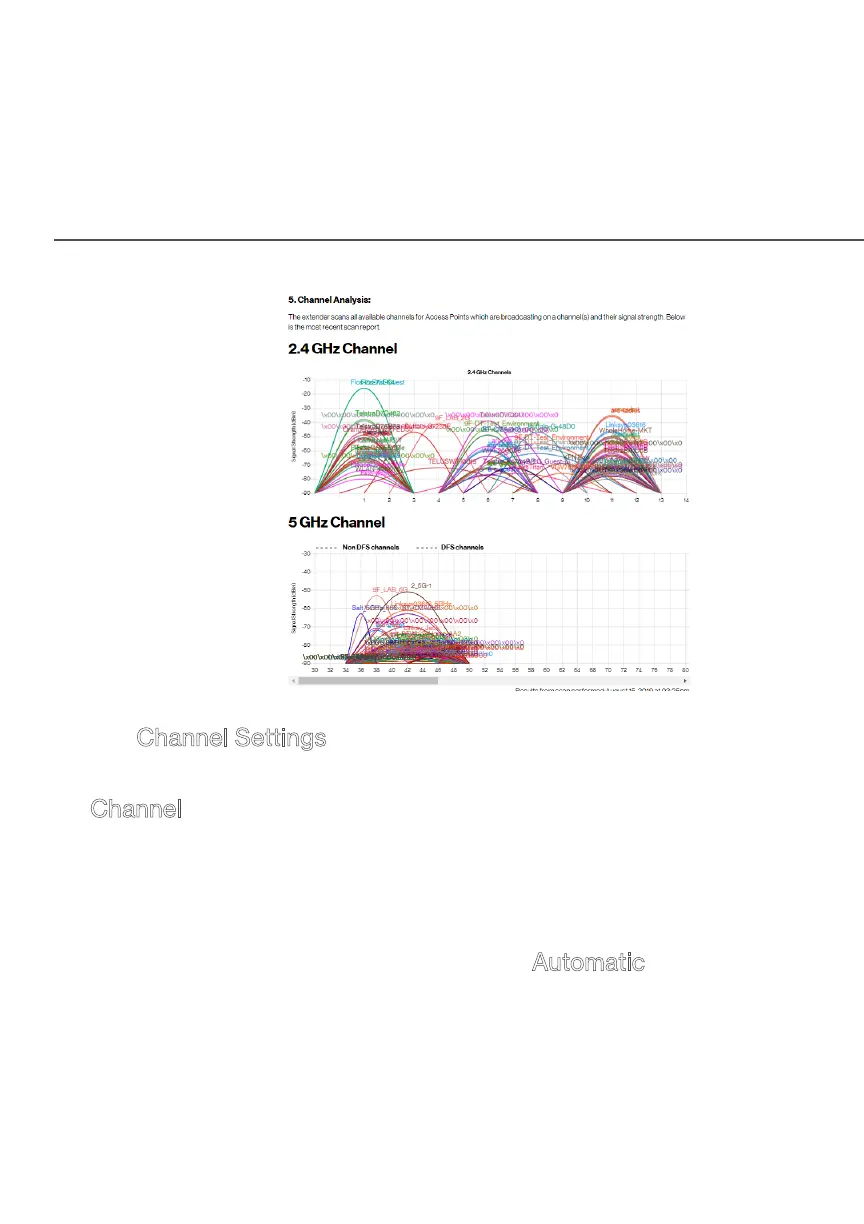Click the horizontal scrollbar thumb under 5 GHz chart

coord(368,680)
